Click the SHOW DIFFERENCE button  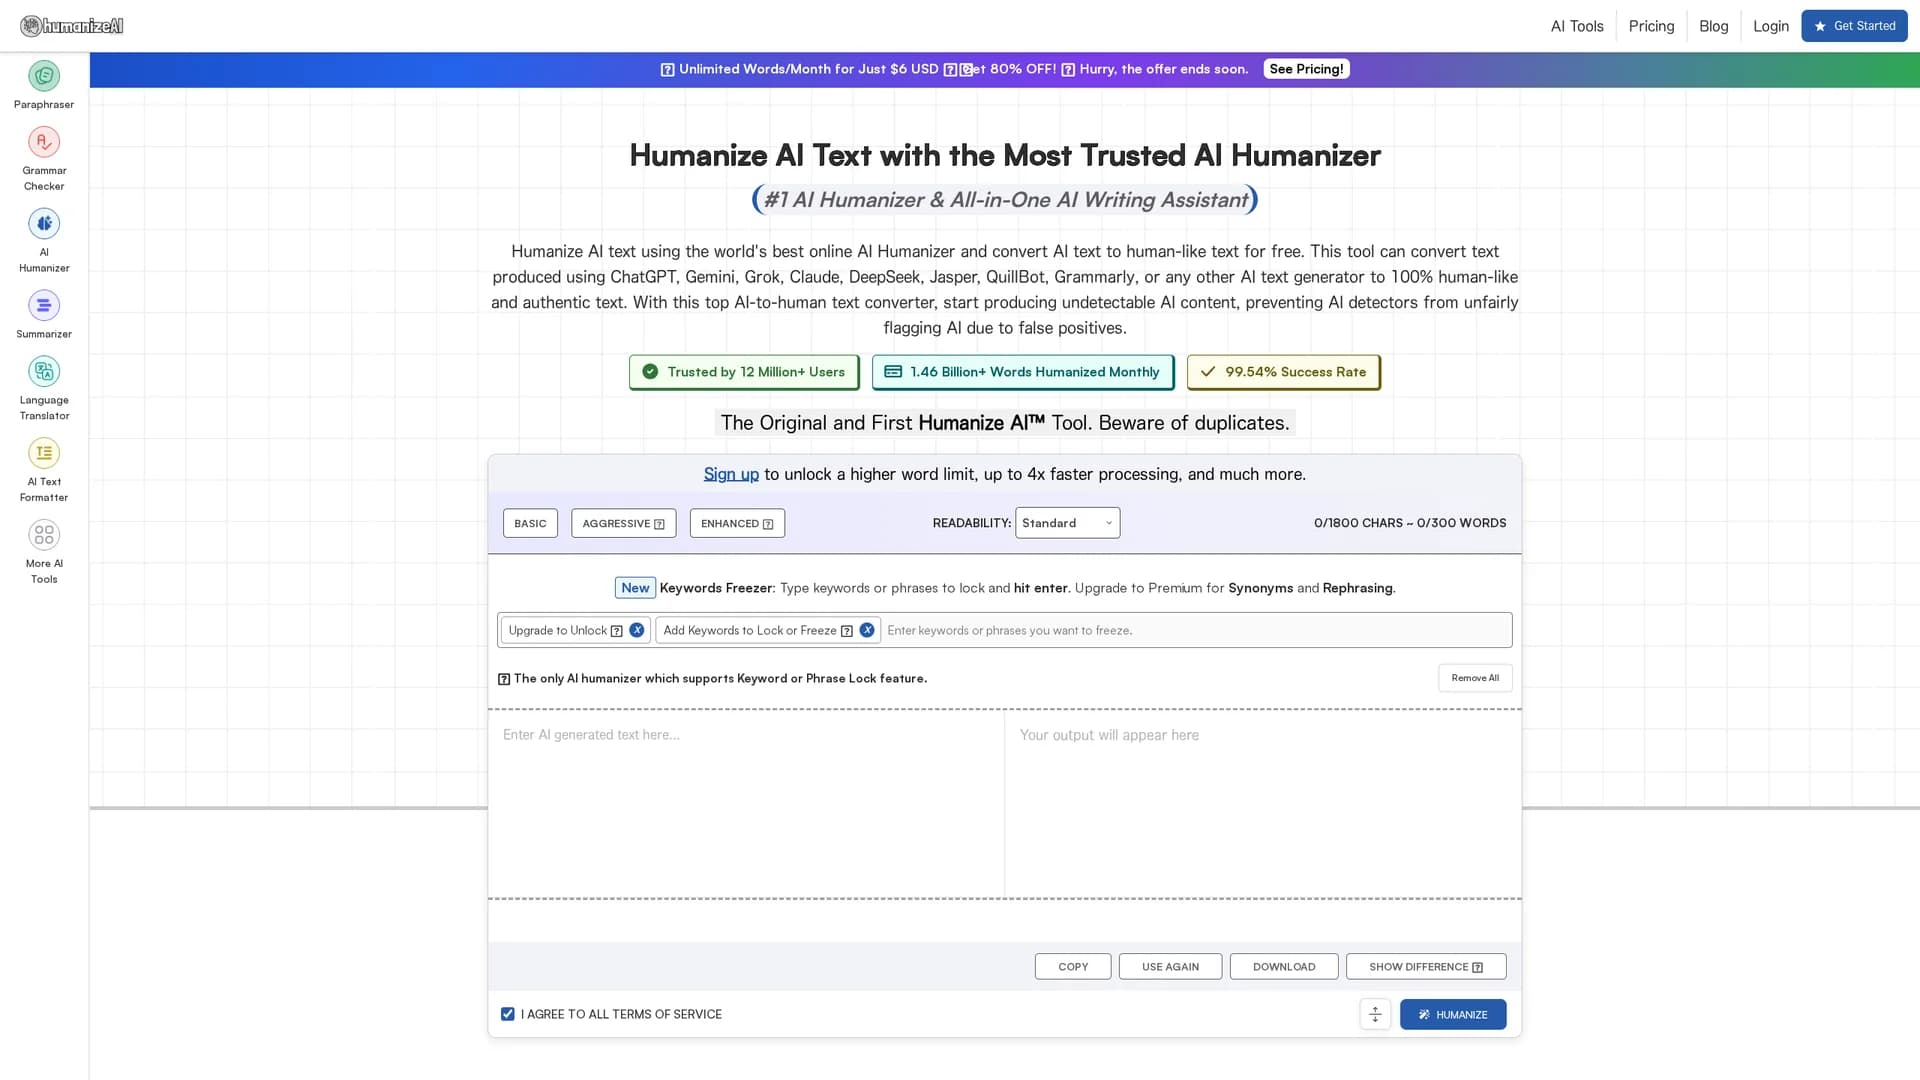tap(1426, 967)
